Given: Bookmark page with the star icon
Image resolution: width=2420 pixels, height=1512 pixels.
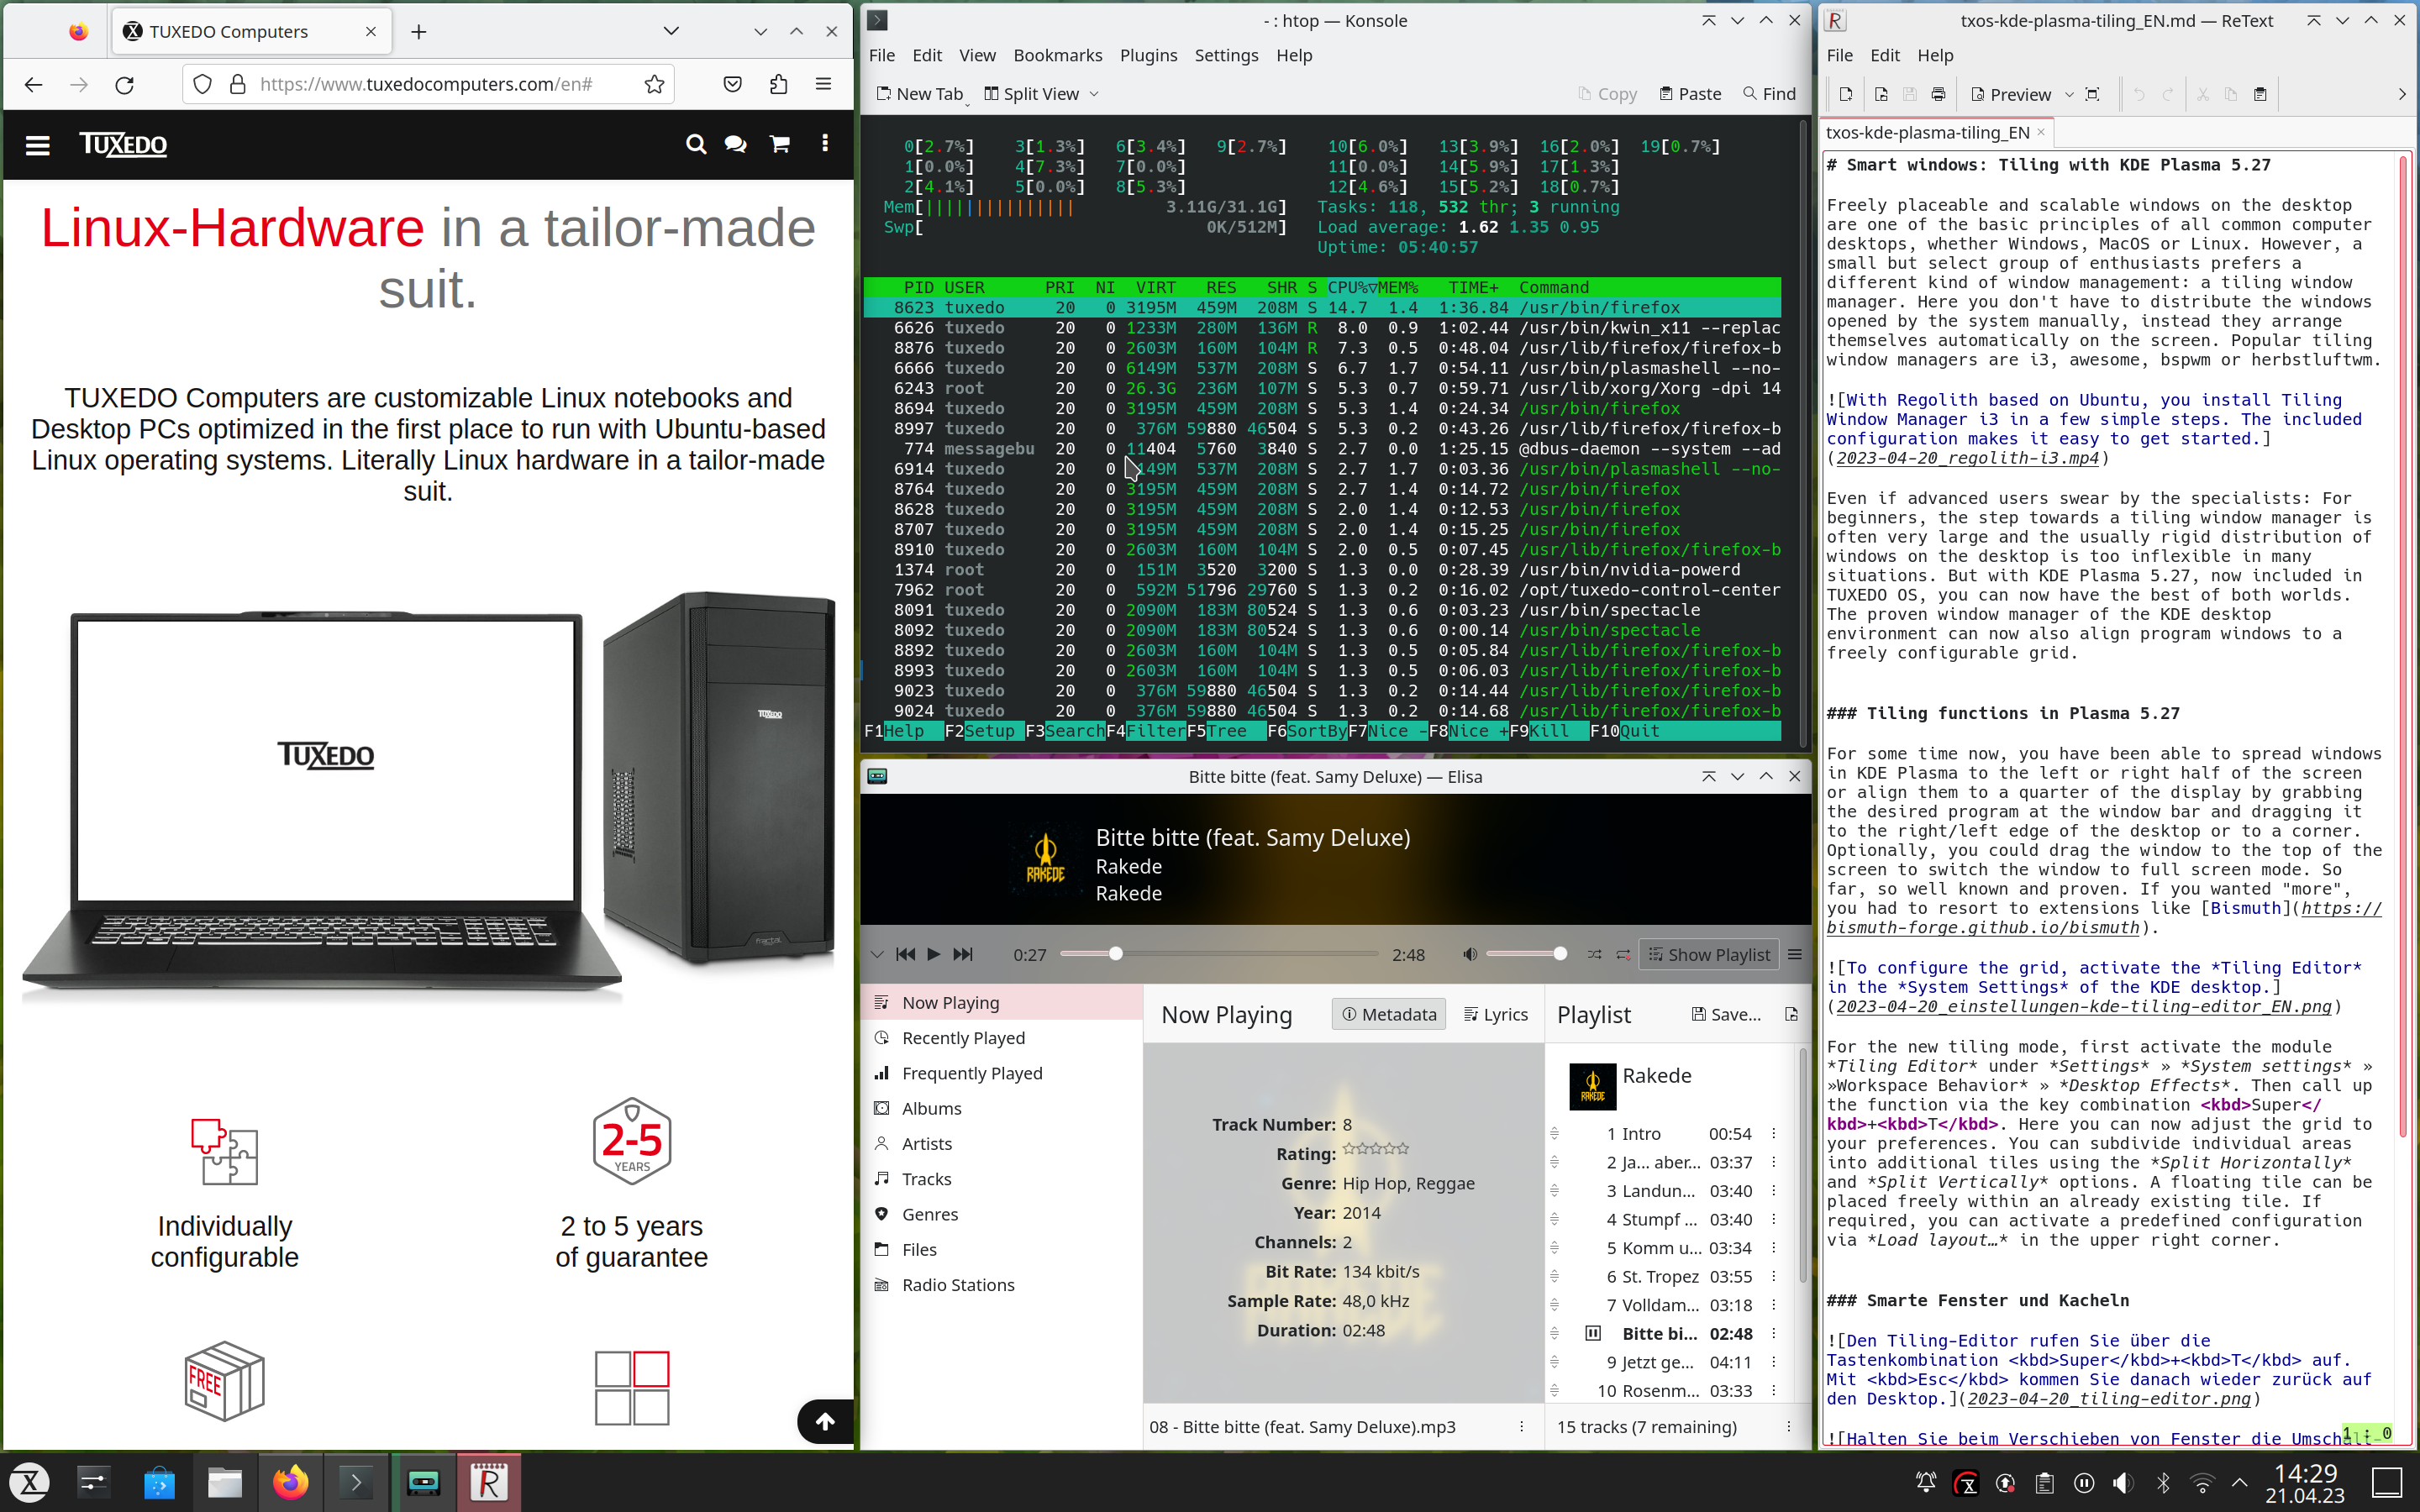Looking at the screenshot, I should pos(654,84).
